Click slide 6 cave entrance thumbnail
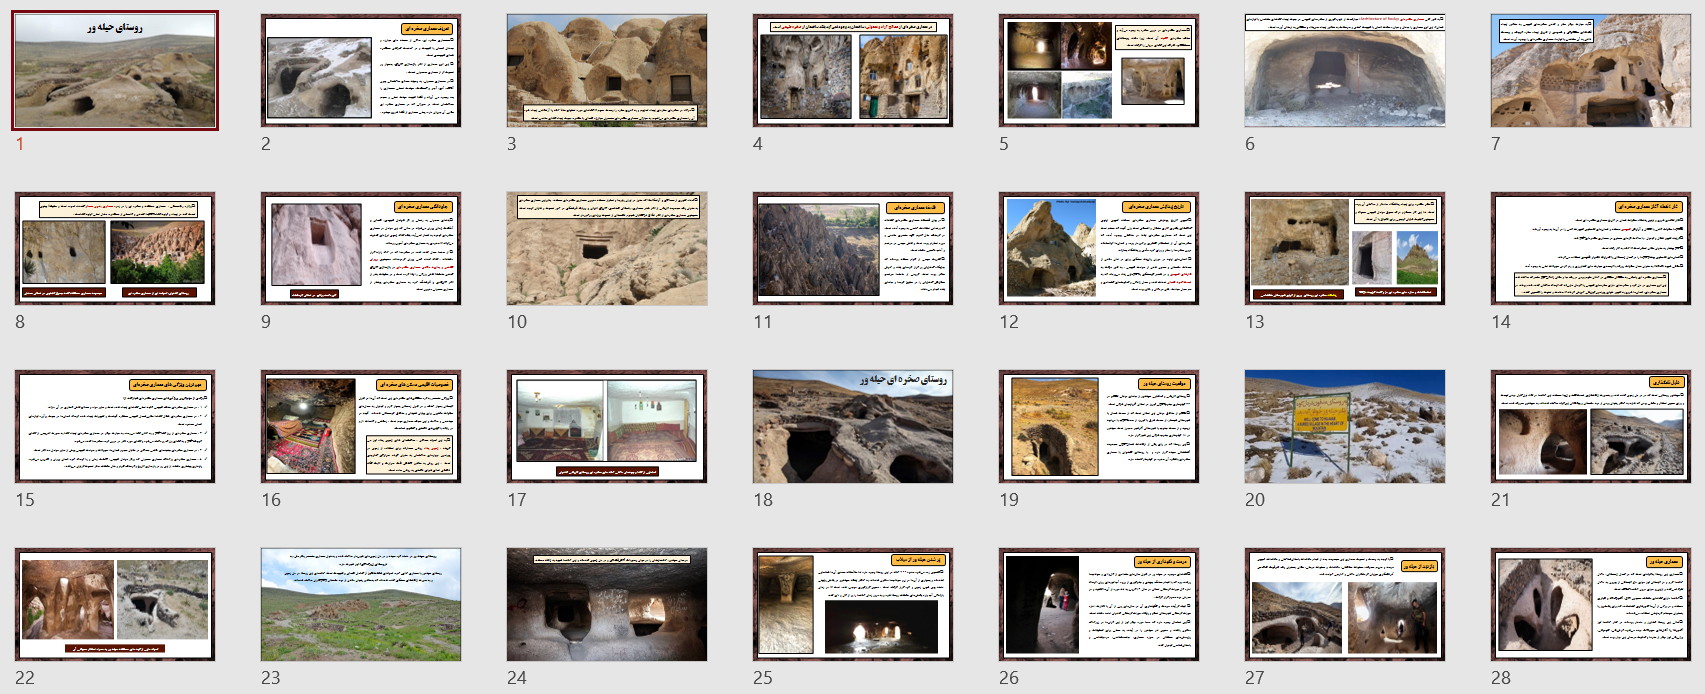 [1345, 71]
